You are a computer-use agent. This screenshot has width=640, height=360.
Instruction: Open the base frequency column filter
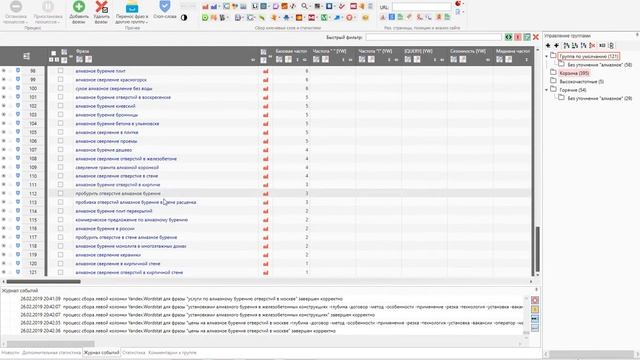tap(279, 60)
